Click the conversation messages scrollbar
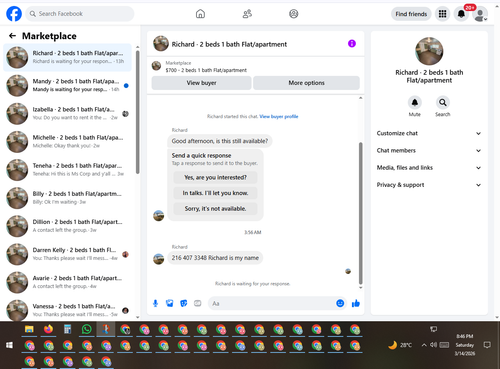This screenshot has height=369, width=500. (x=360, y=213)
